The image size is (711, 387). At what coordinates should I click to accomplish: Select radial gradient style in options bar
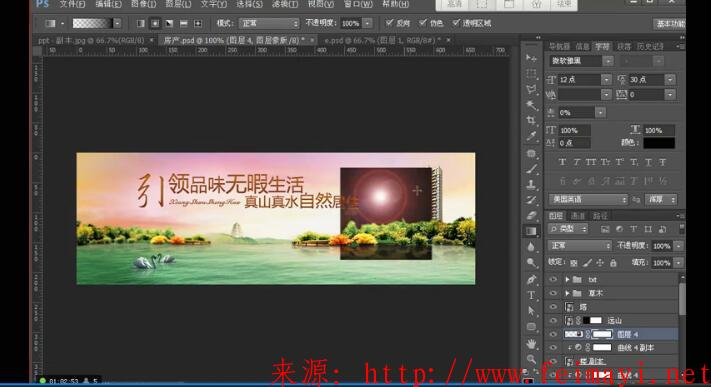(x=155, y=23)
